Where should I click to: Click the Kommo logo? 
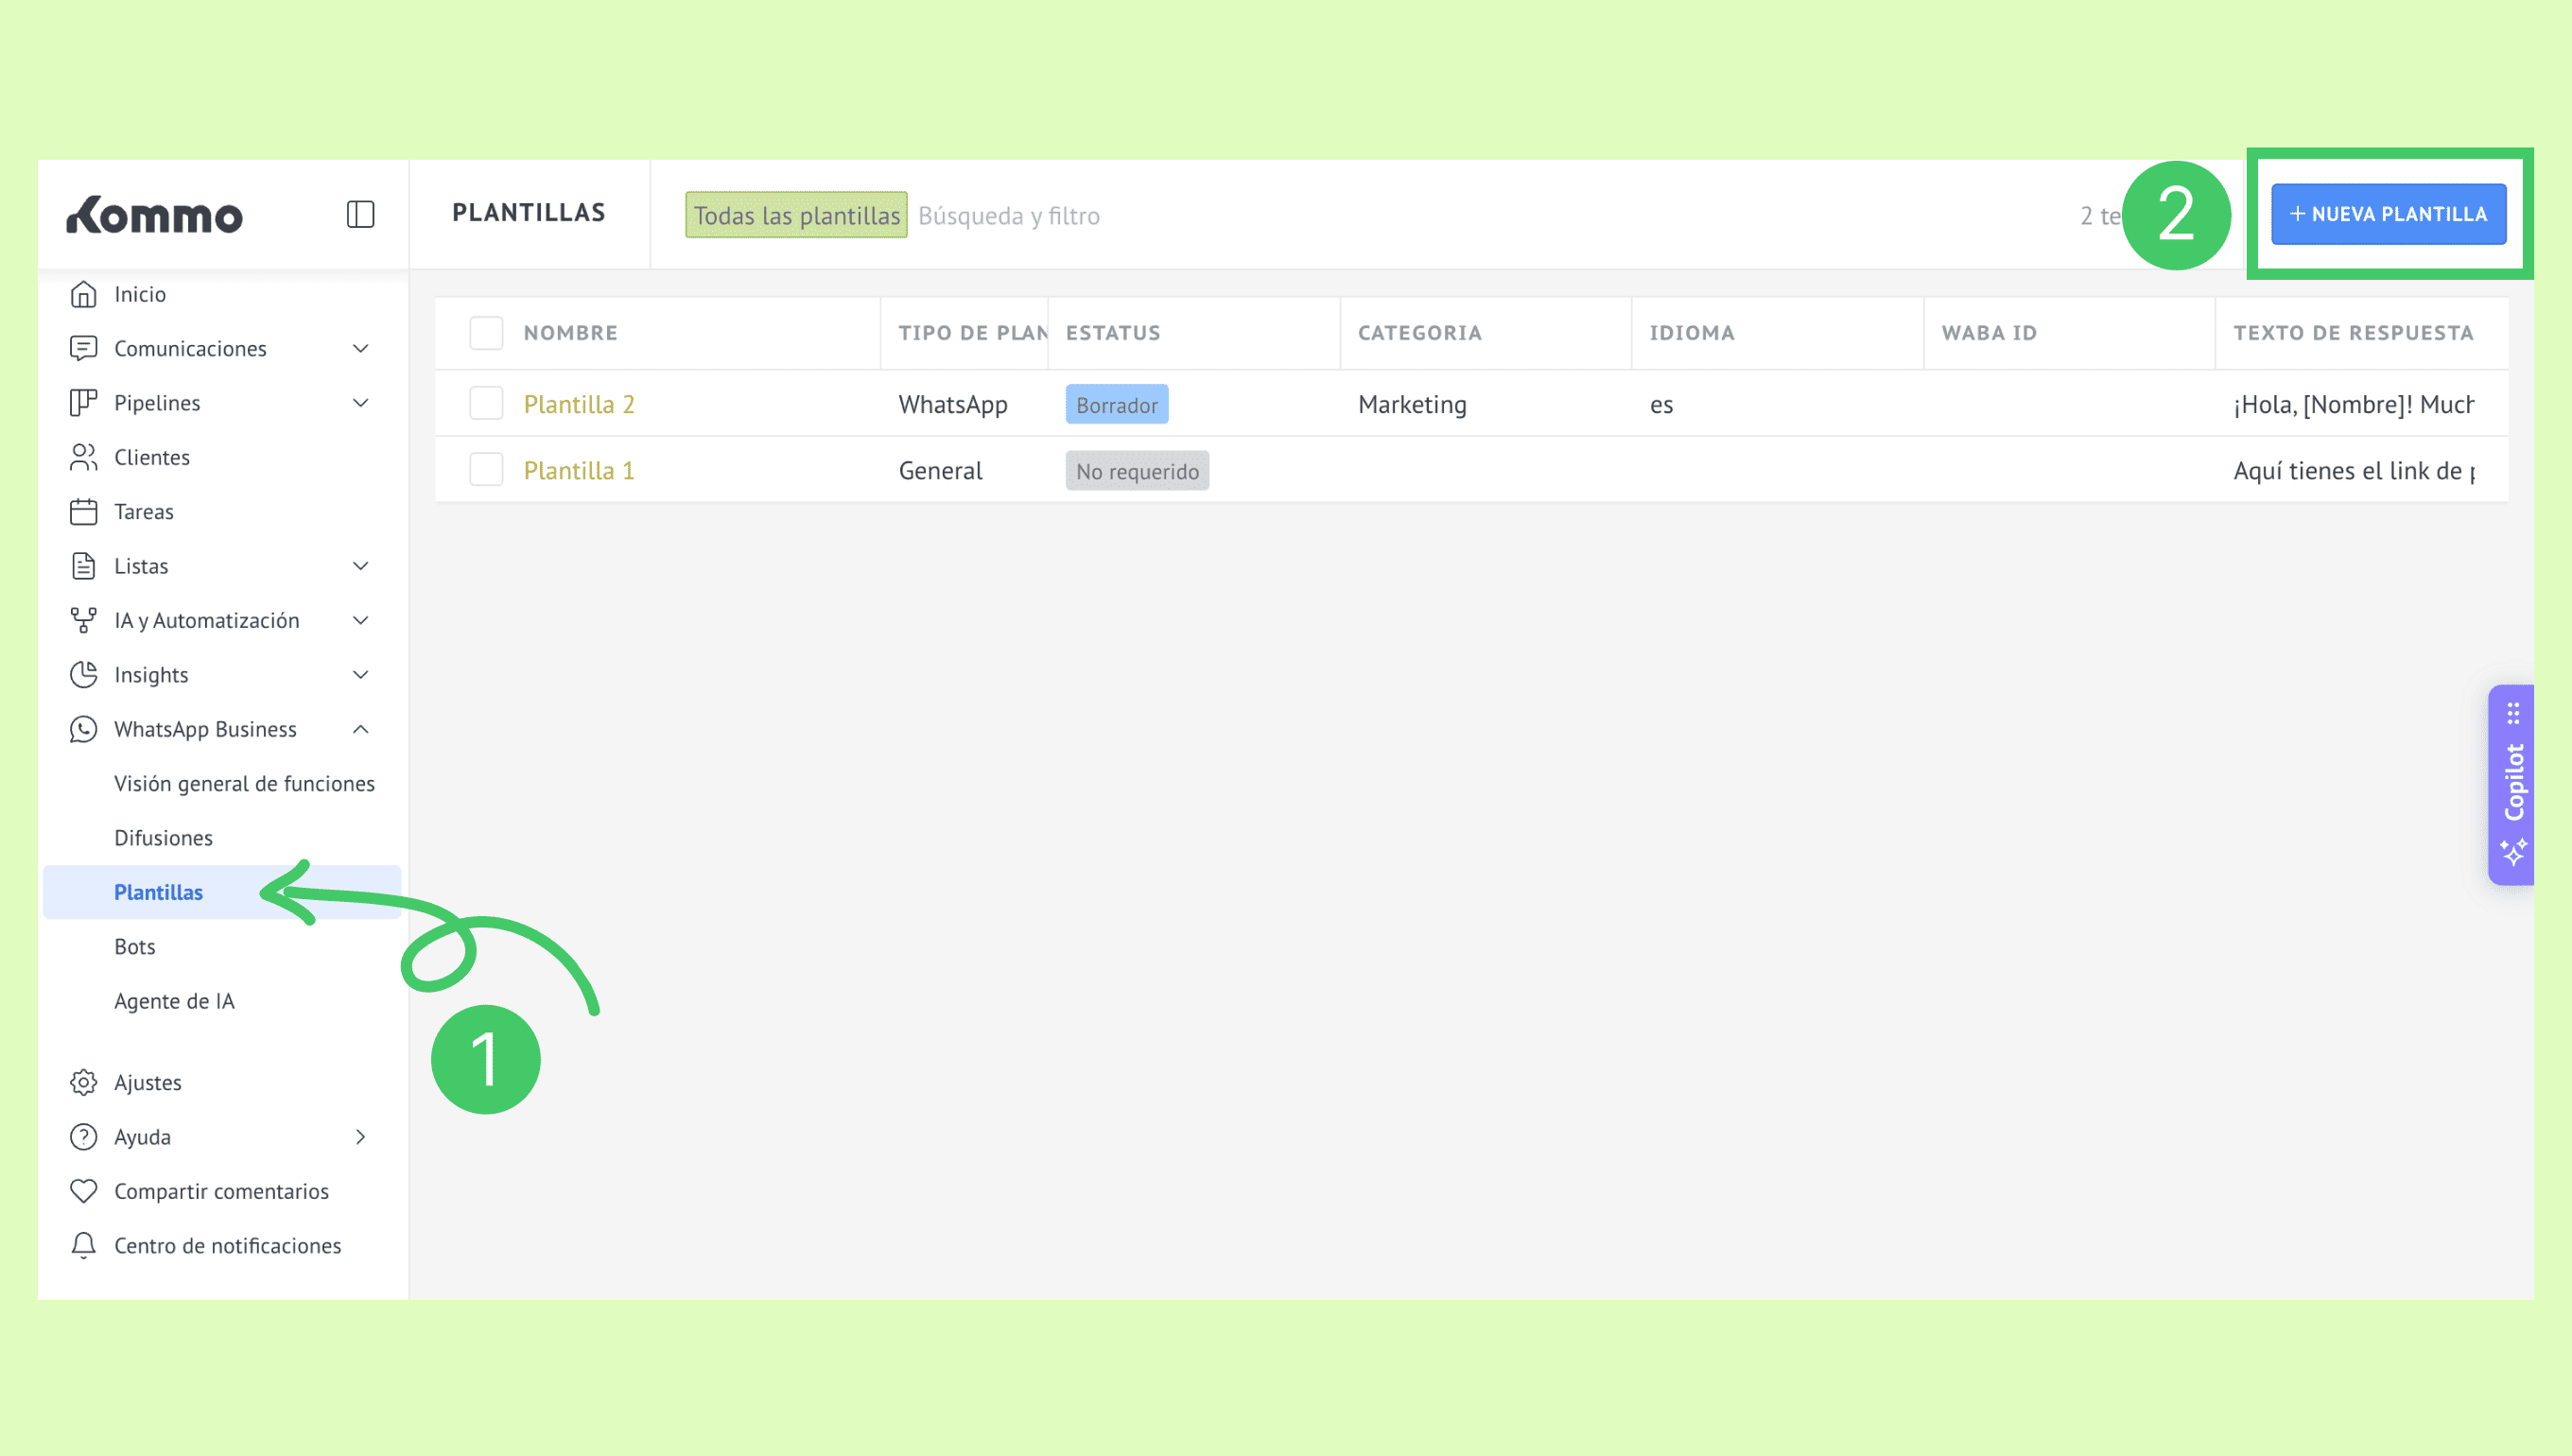pyautogui.click(x=155, y=215)
